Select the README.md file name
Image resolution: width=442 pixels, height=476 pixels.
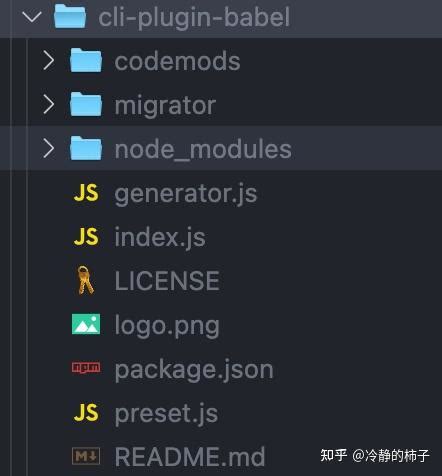click(190, 457)
